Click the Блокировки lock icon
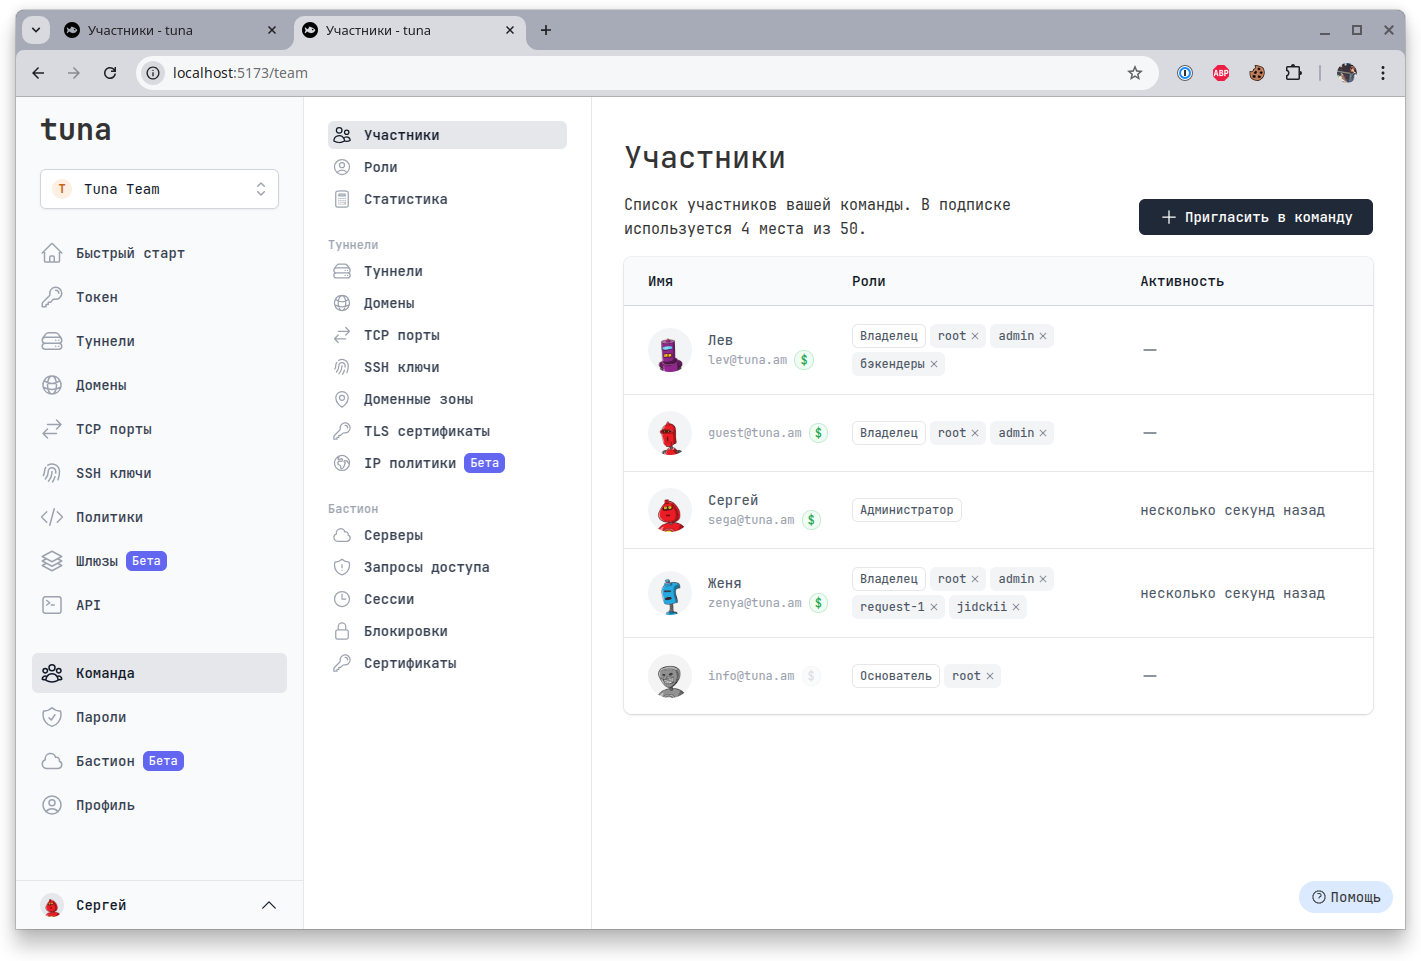Viewport: 1421px width, 961px height. tap(342, 631)
